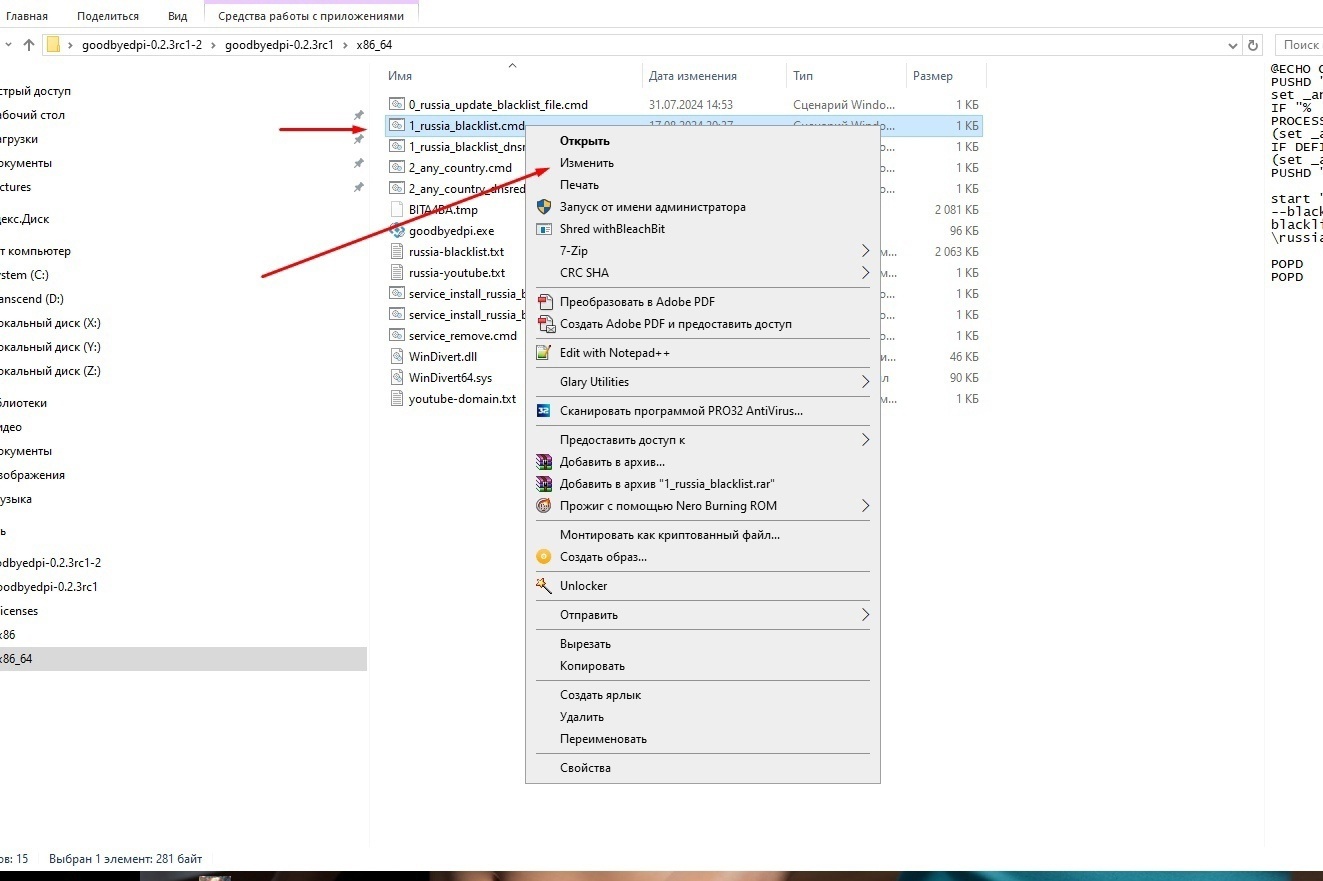Navigate to goodbyedpi-0.2.3rc1-2 in the breadcrumb
Image resolution: width=1323 pixels, height=881 pixels.
click(143, 45)
